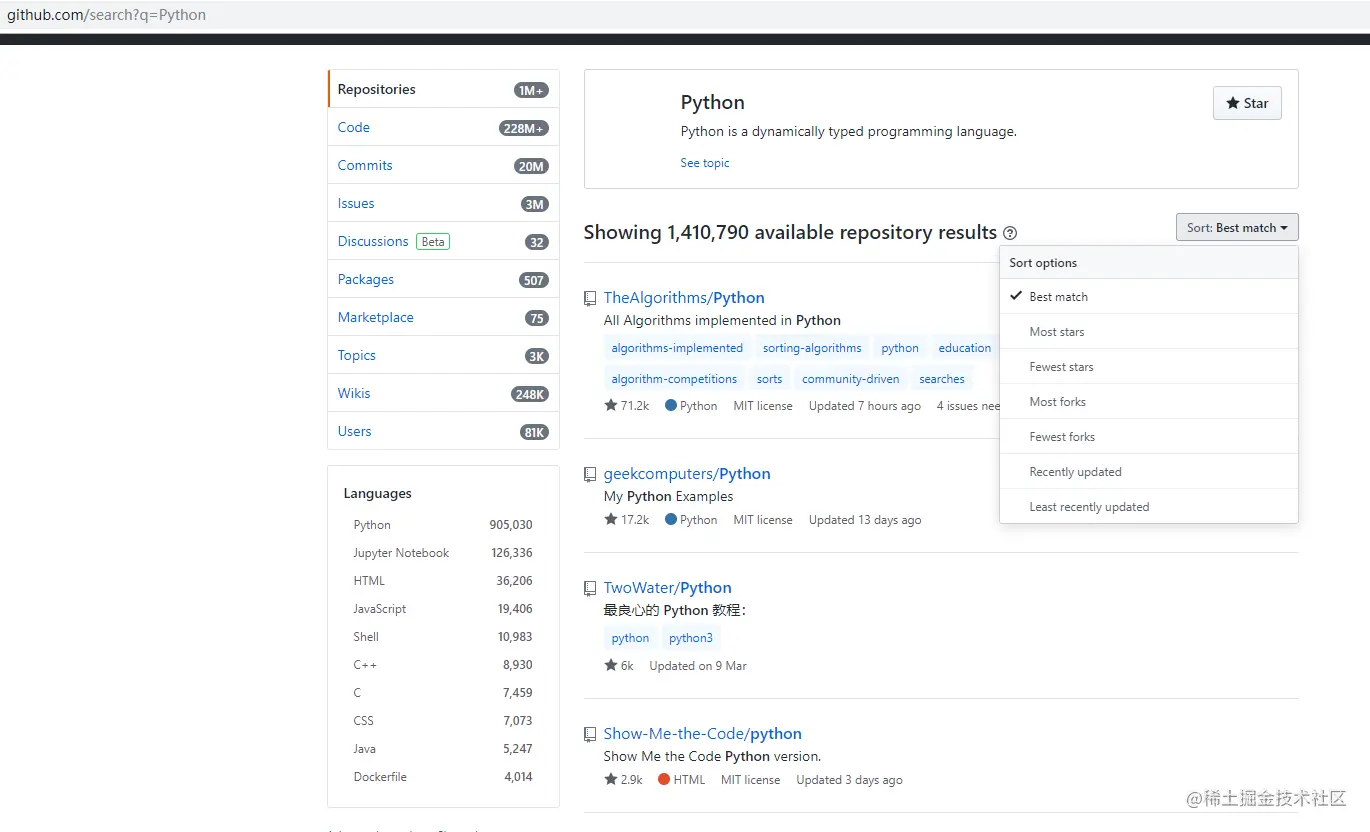The image size is (1370, 832).
Task: Filter results by Jupyter Notebook language
Action: [x=443, y=553]
